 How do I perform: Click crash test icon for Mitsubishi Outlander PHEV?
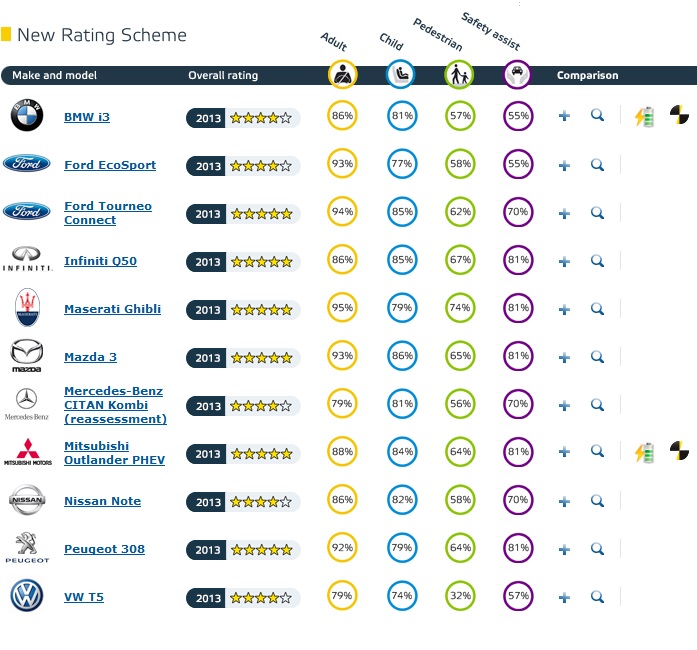679,450
